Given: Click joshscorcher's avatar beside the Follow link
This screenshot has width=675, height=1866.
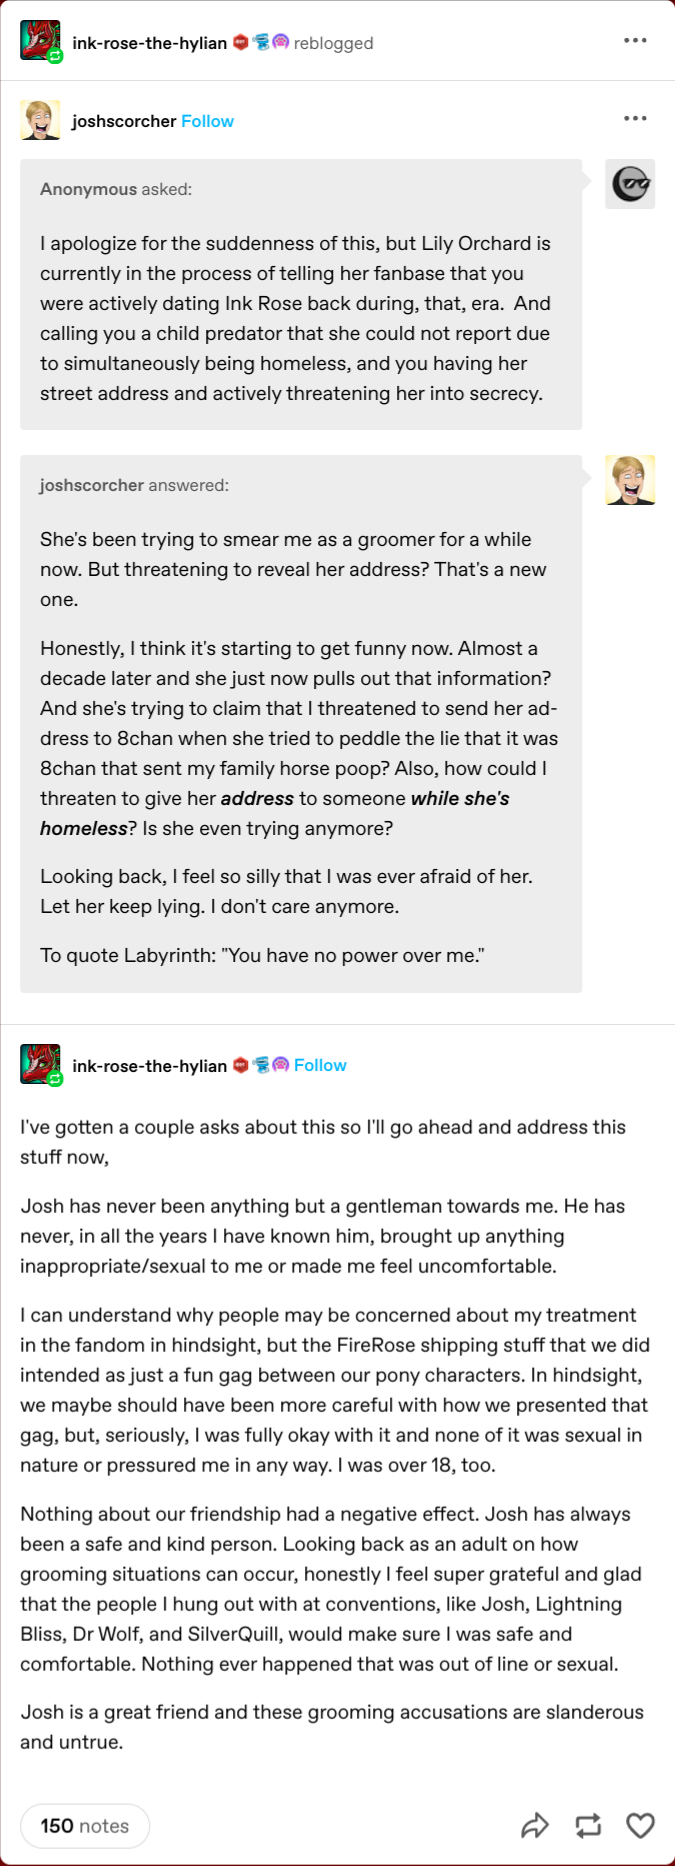Looking at the screenshot, I should coord(40,120).
